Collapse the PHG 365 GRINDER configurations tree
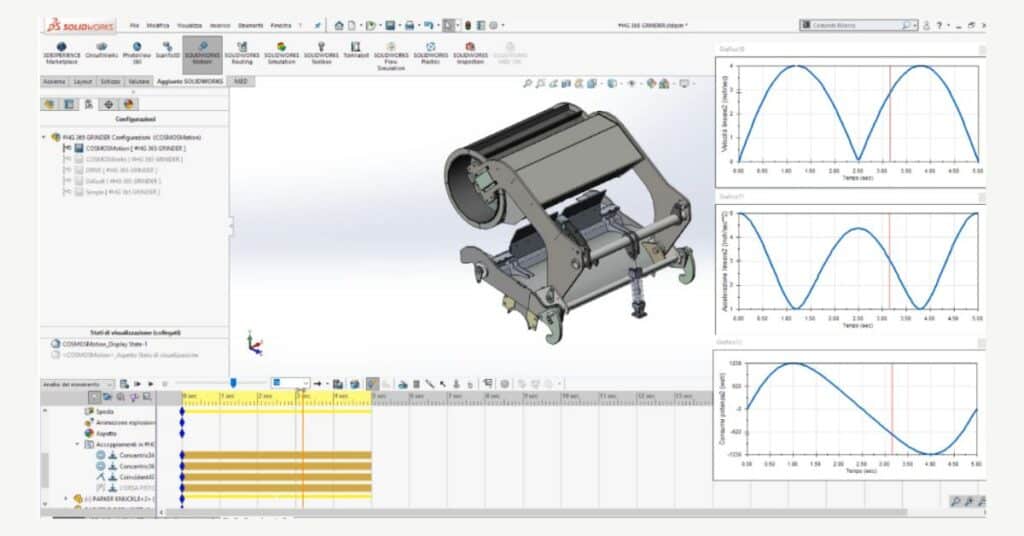This screenshot has height=536, width=1024. tap(43, 137)
